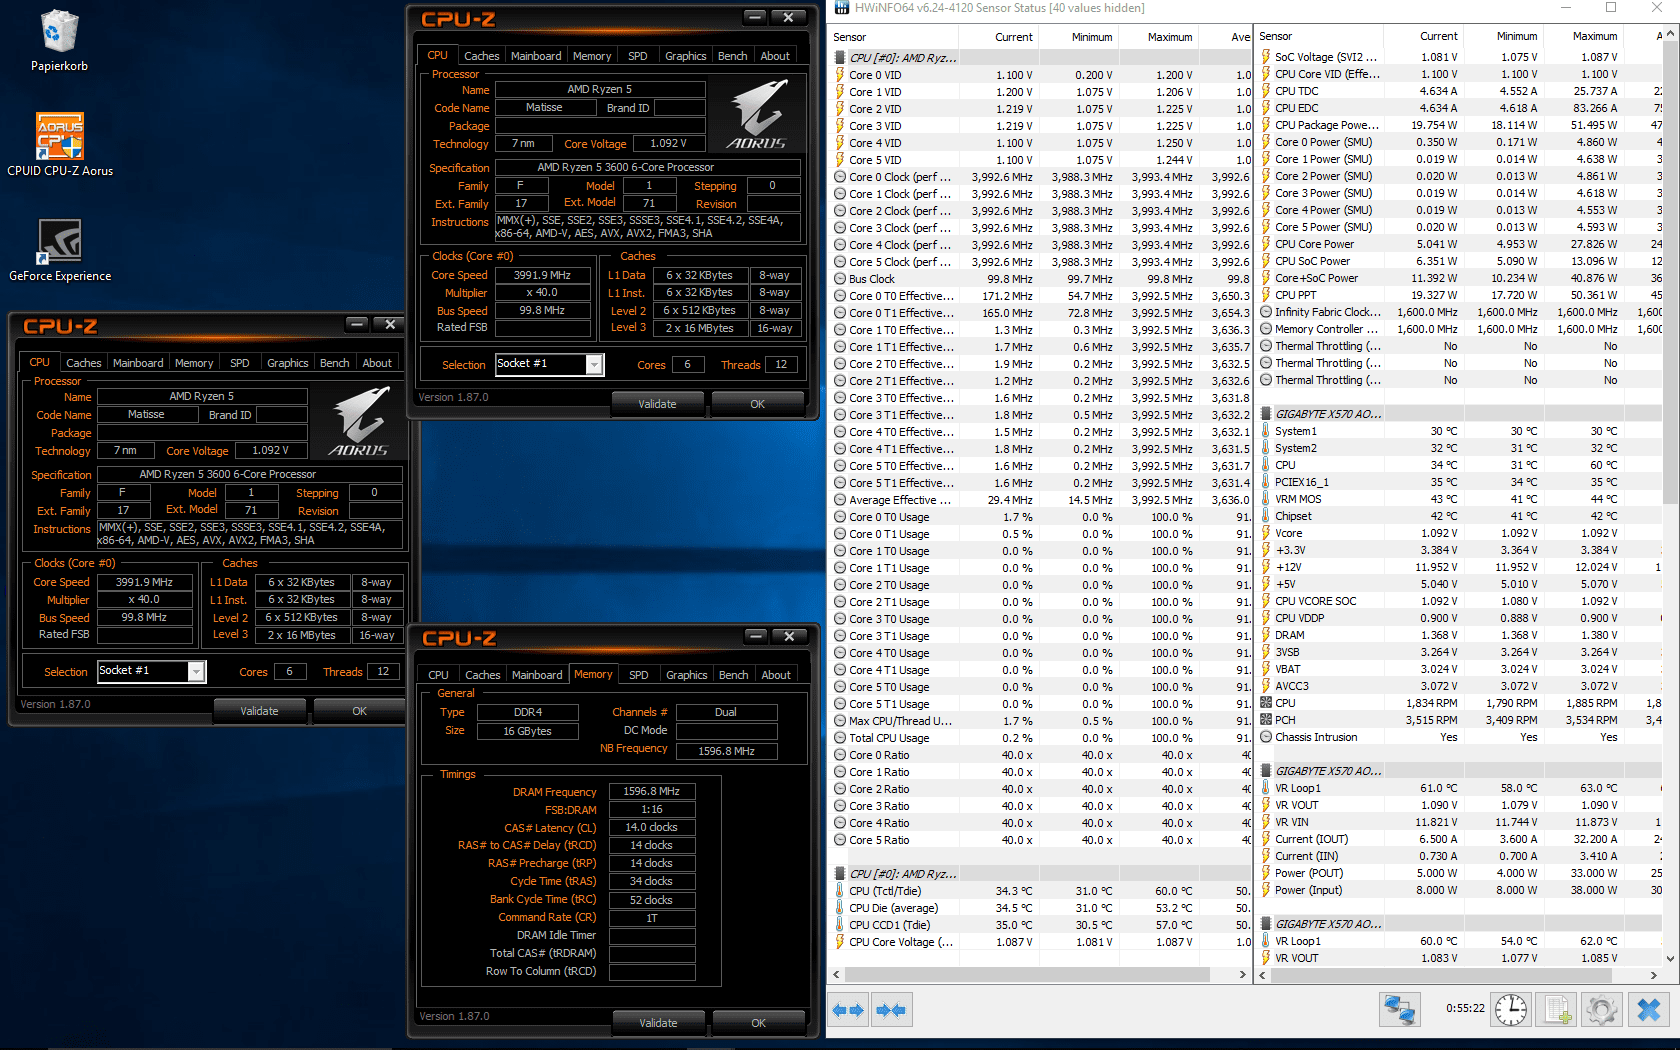Open HWiNFO sensor settings gear icon

pyautogui.click(x=1602, y=1010)
